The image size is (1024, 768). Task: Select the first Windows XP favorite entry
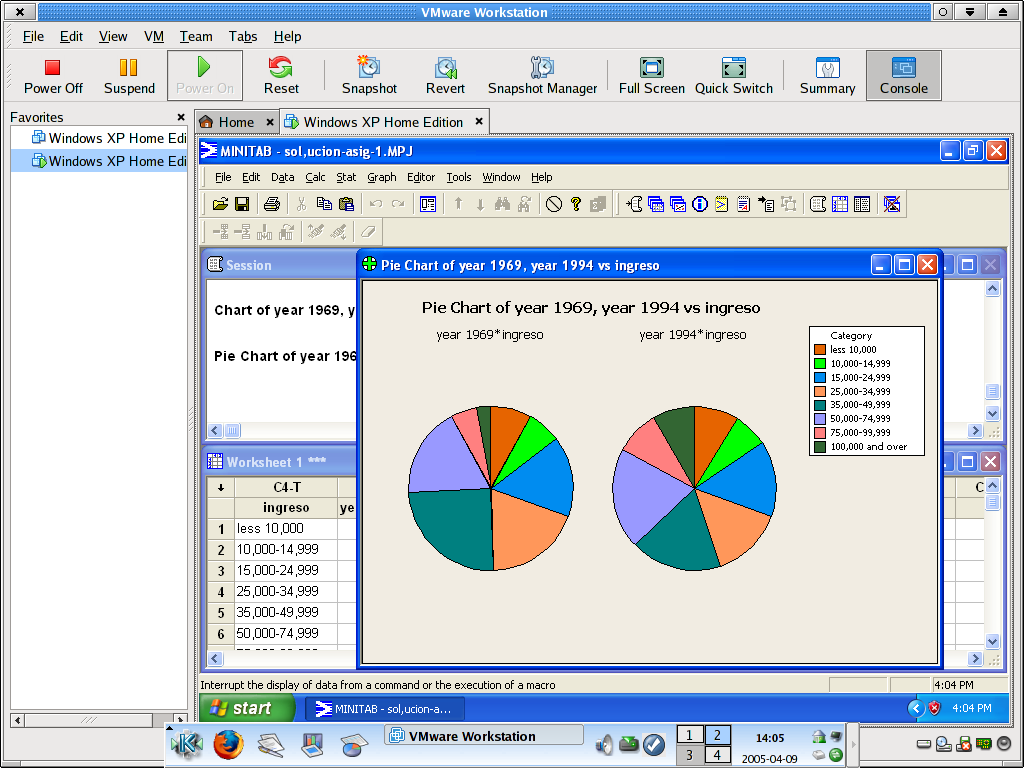(x=99, y=138)
